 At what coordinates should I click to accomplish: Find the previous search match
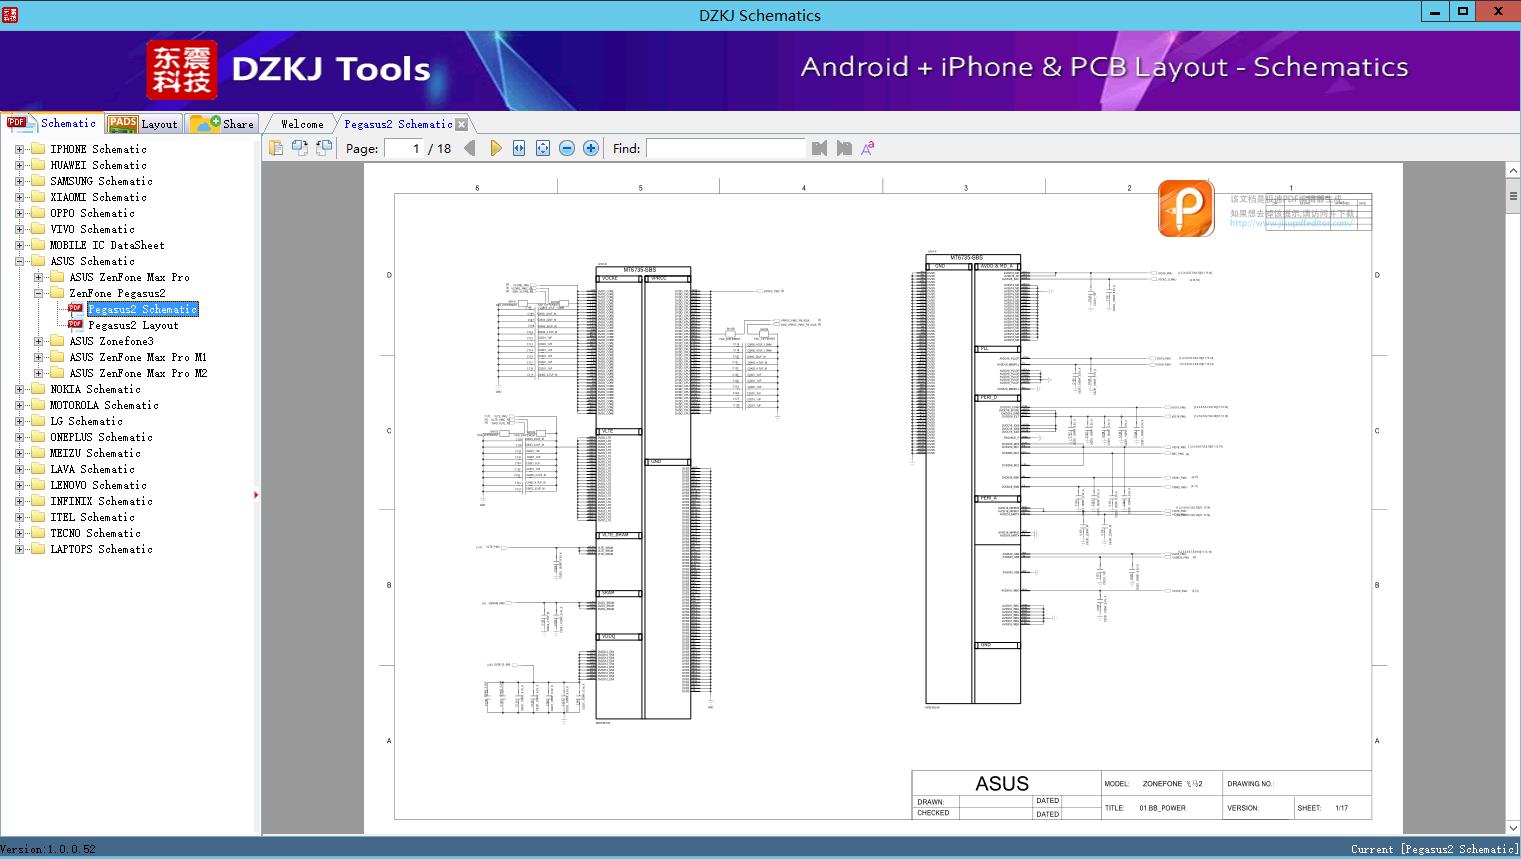(x=820, y=148)
